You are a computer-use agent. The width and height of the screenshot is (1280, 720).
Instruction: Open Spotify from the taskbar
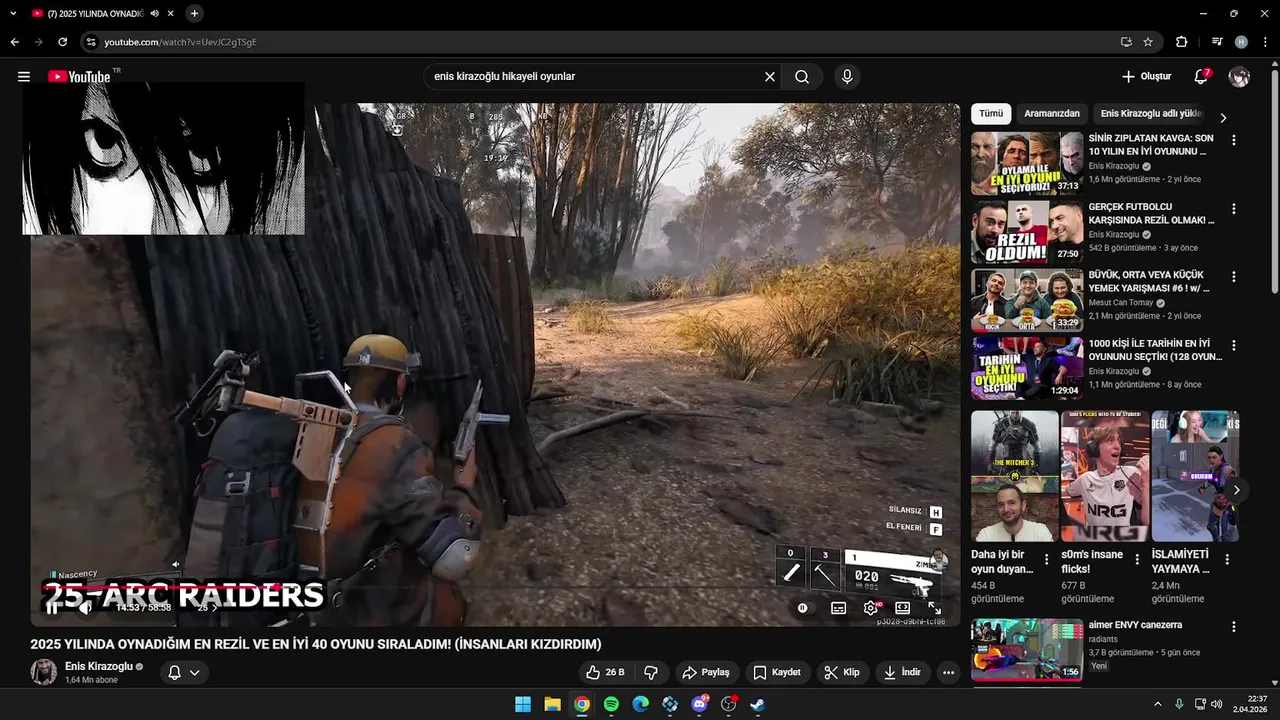611,704
